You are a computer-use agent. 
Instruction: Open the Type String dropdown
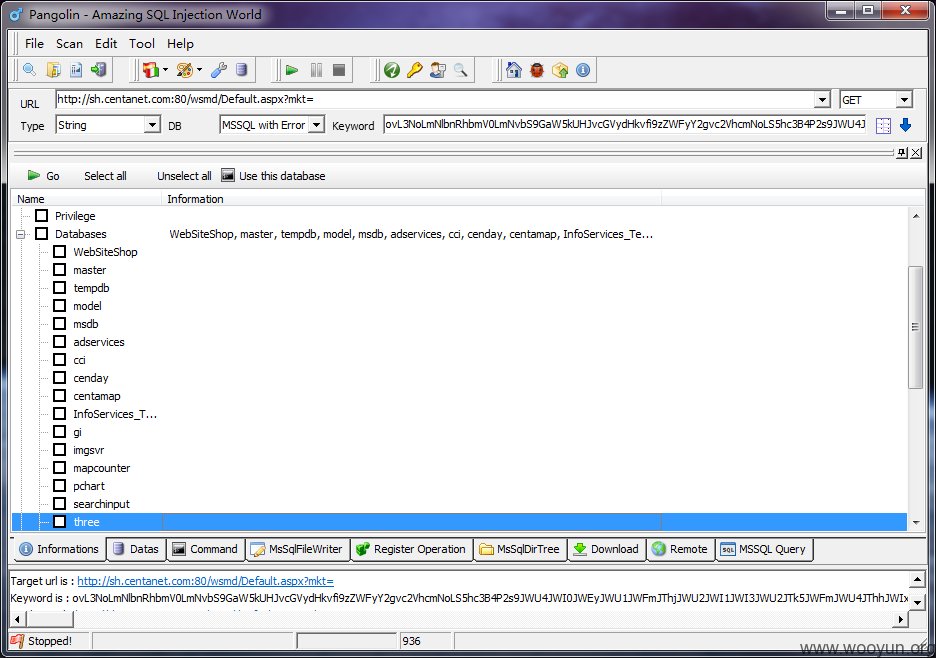[x=152, y=125]
